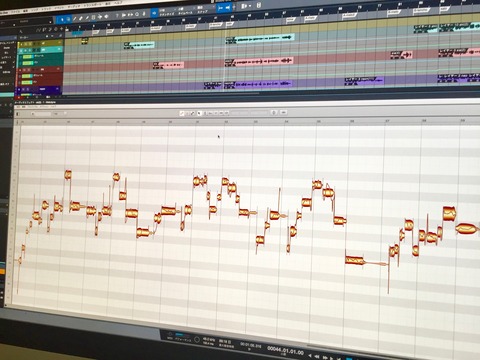Click the round icon right of Melodyne's grey bar
The image size is (480, 360).
tap(274, 113)
